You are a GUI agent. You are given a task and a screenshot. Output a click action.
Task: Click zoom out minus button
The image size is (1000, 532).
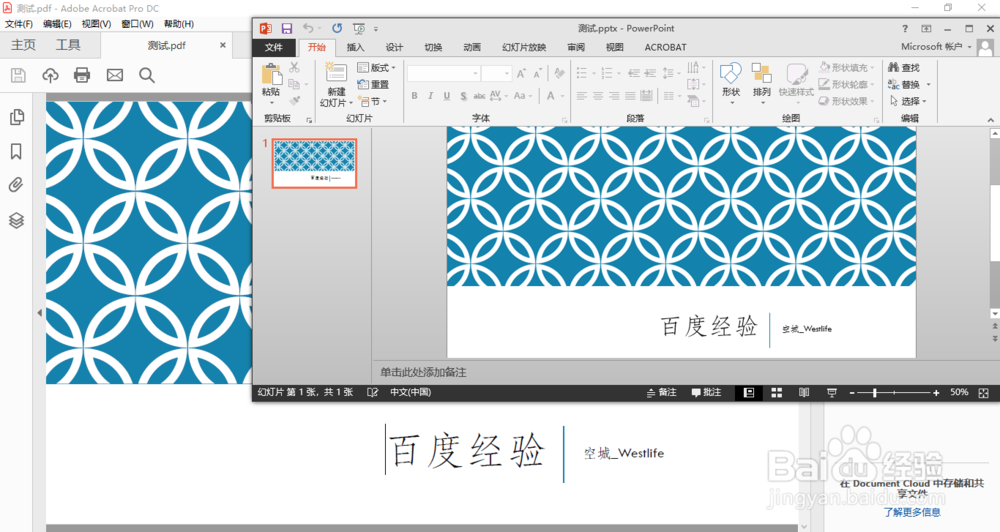click(852, 393)
